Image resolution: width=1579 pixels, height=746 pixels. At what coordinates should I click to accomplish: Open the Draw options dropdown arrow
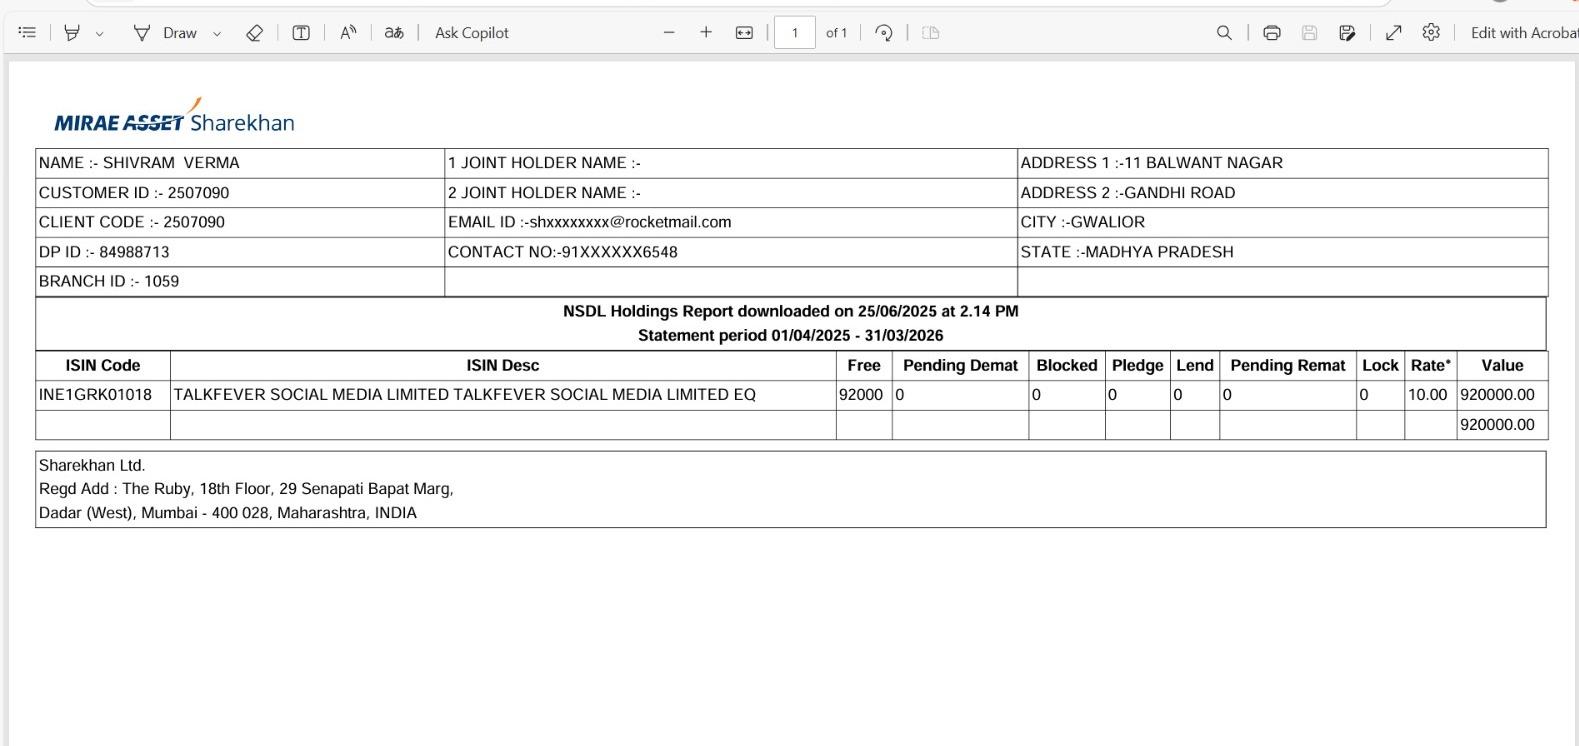[x=217, y=34]
